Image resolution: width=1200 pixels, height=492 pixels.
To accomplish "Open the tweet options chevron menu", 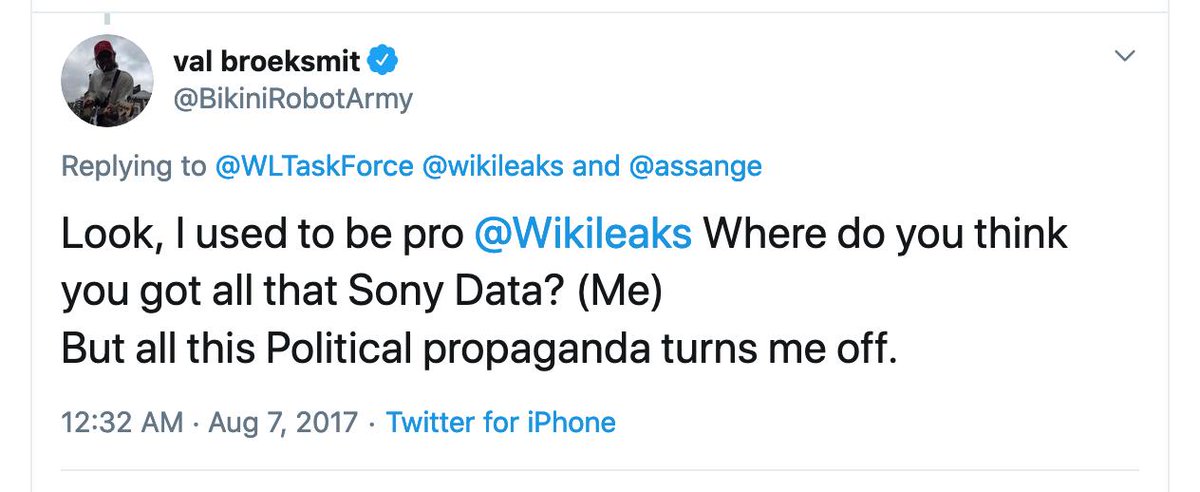I will 1126,57.
